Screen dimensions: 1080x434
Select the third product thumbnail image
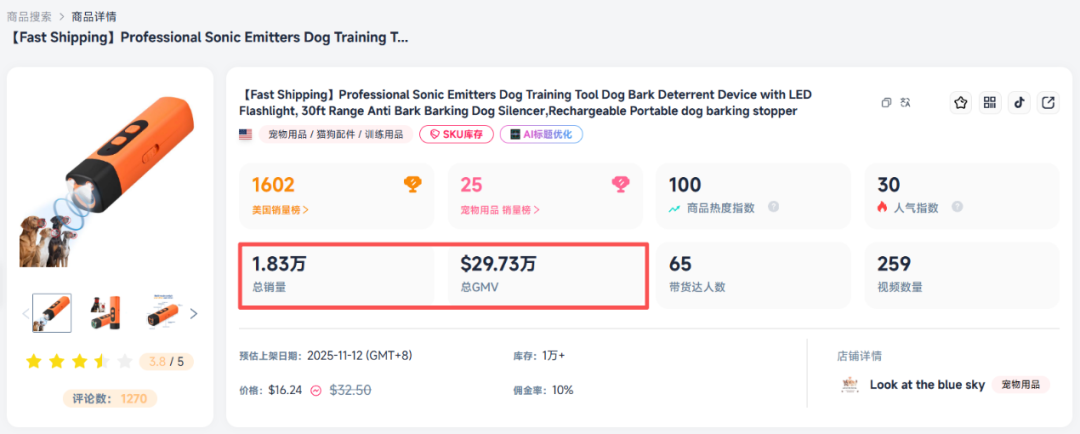[x=161, y=313]
